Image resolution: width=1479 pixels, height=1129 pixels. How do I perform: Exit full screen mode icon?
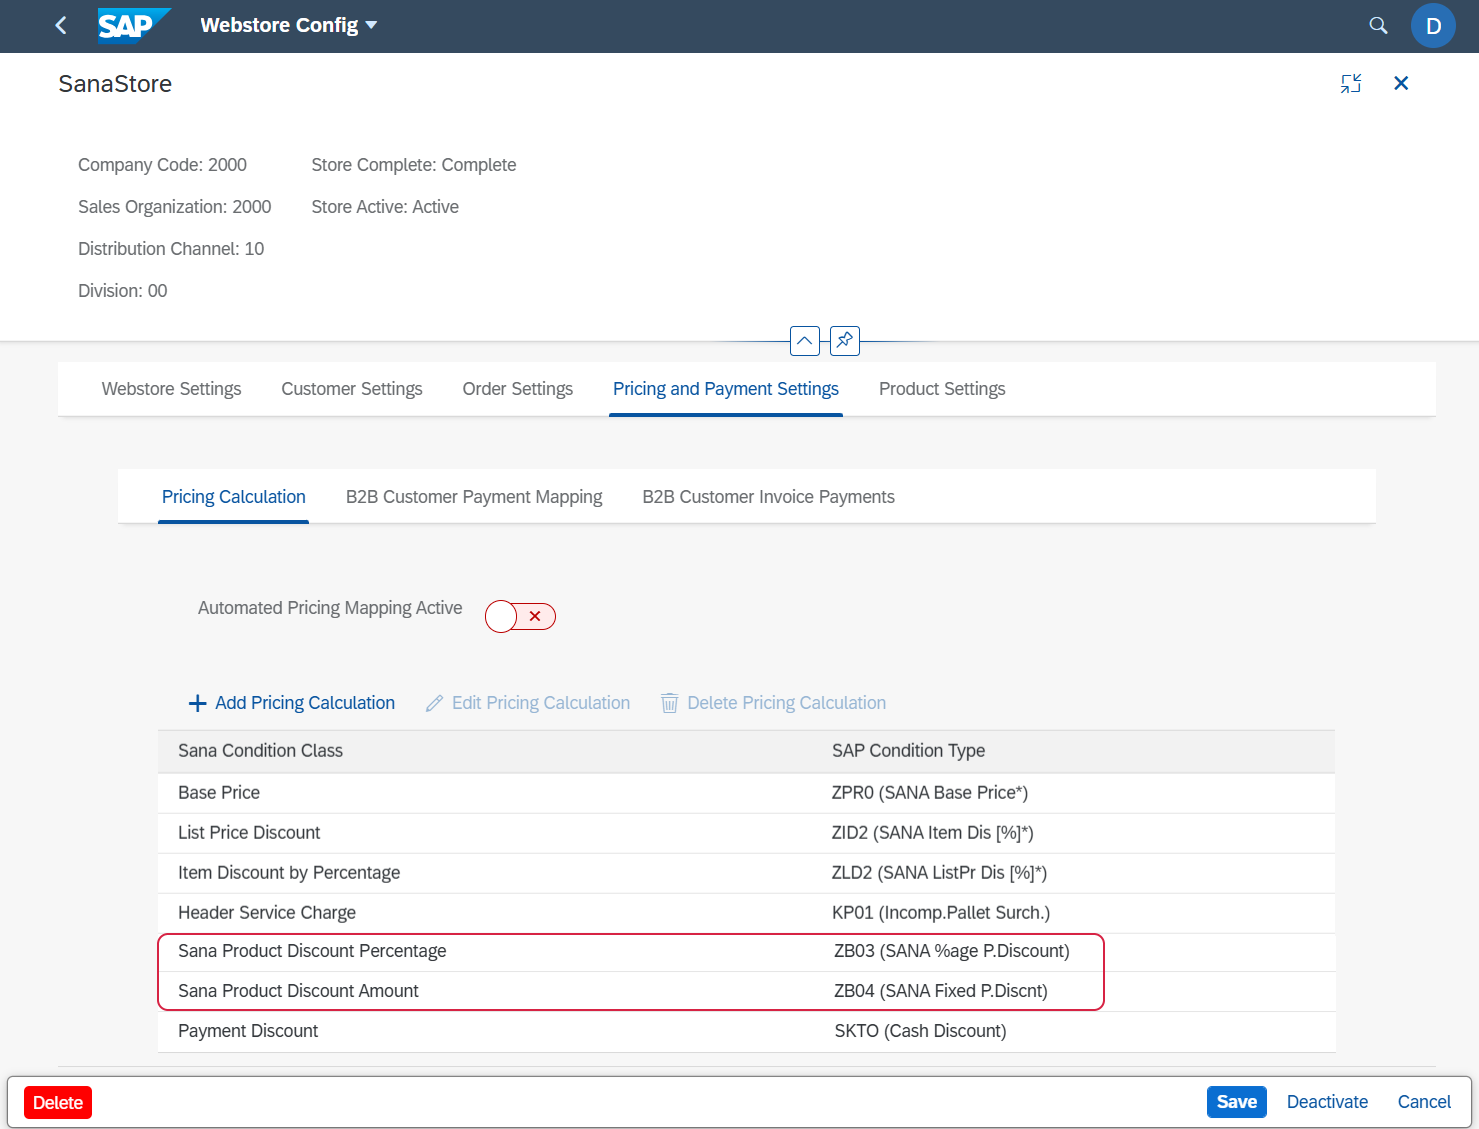[x=1351, y=83]
